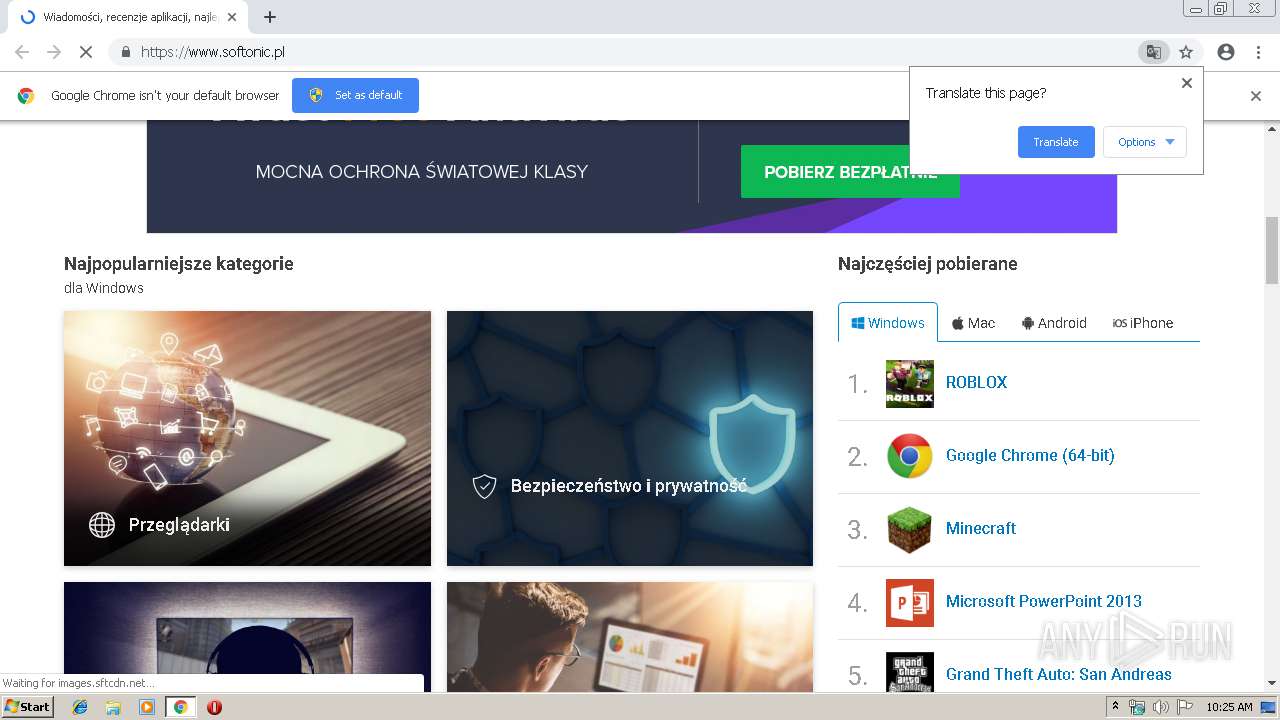The height and width of the screenshot is (720, 1280).
Task: Close the Softonic tab
Action: tap(232, 17)
